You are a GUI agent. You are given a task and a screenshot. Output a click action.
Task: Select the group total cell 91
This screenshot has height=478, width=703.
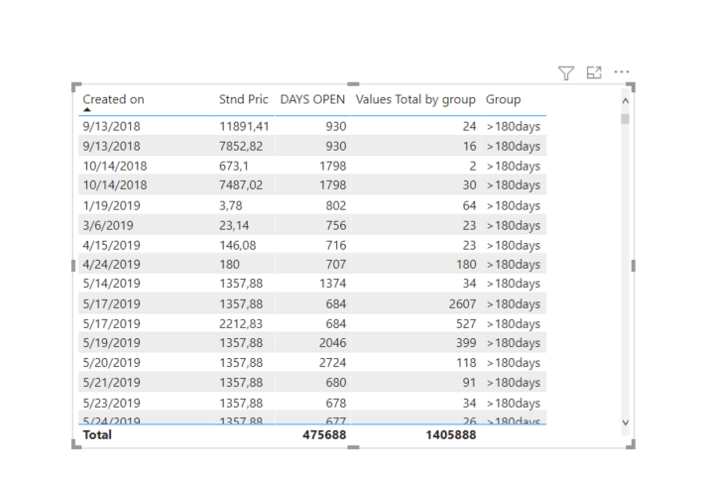(x=469, y=382)
